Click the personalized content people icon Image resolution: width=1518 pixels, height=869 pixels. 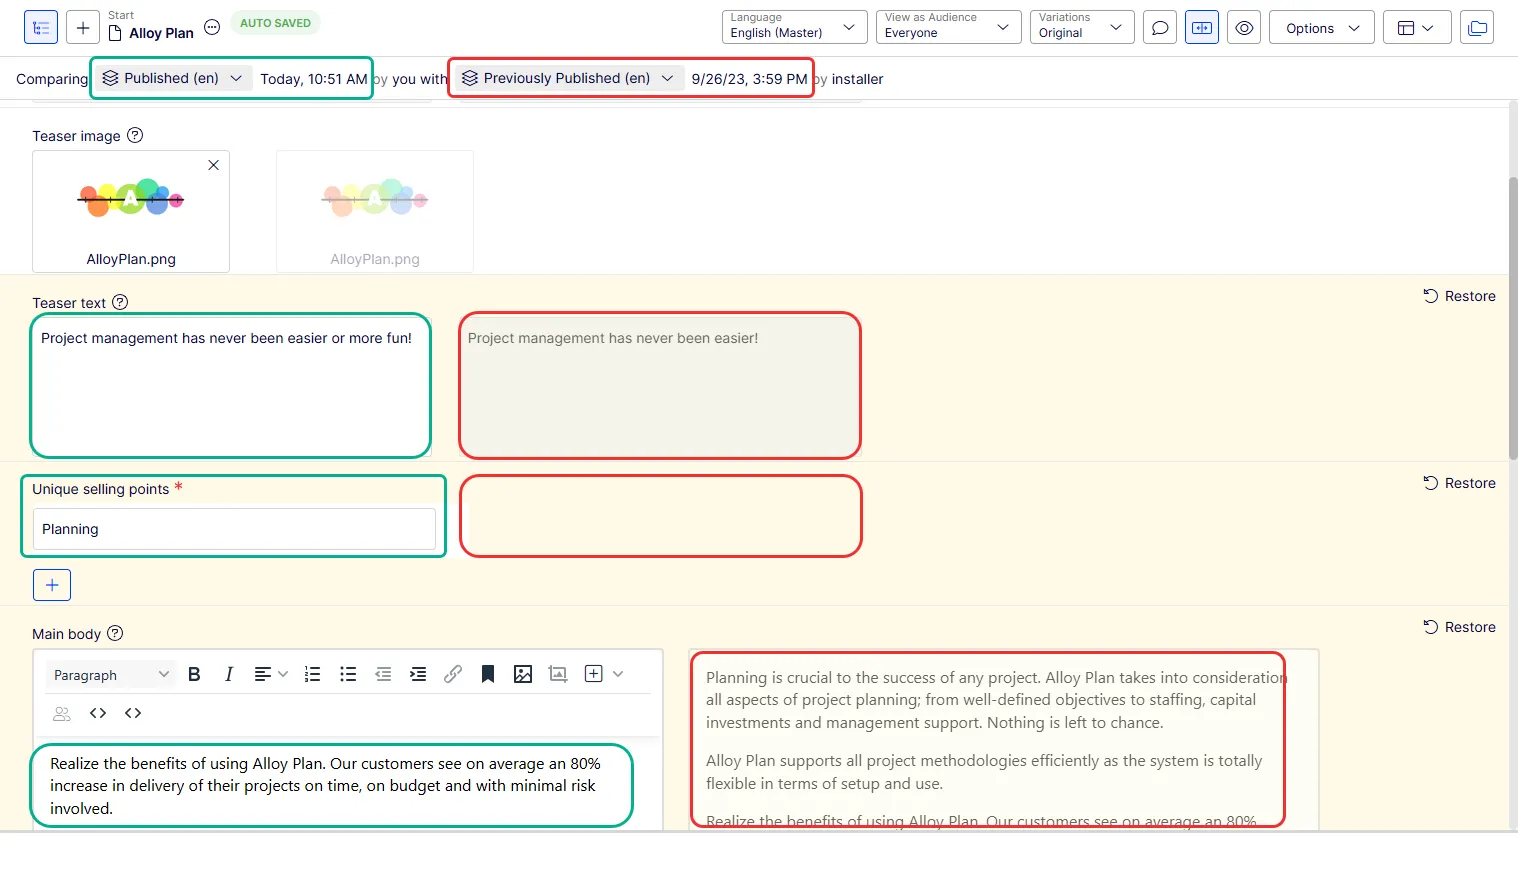tap(62, 713)
